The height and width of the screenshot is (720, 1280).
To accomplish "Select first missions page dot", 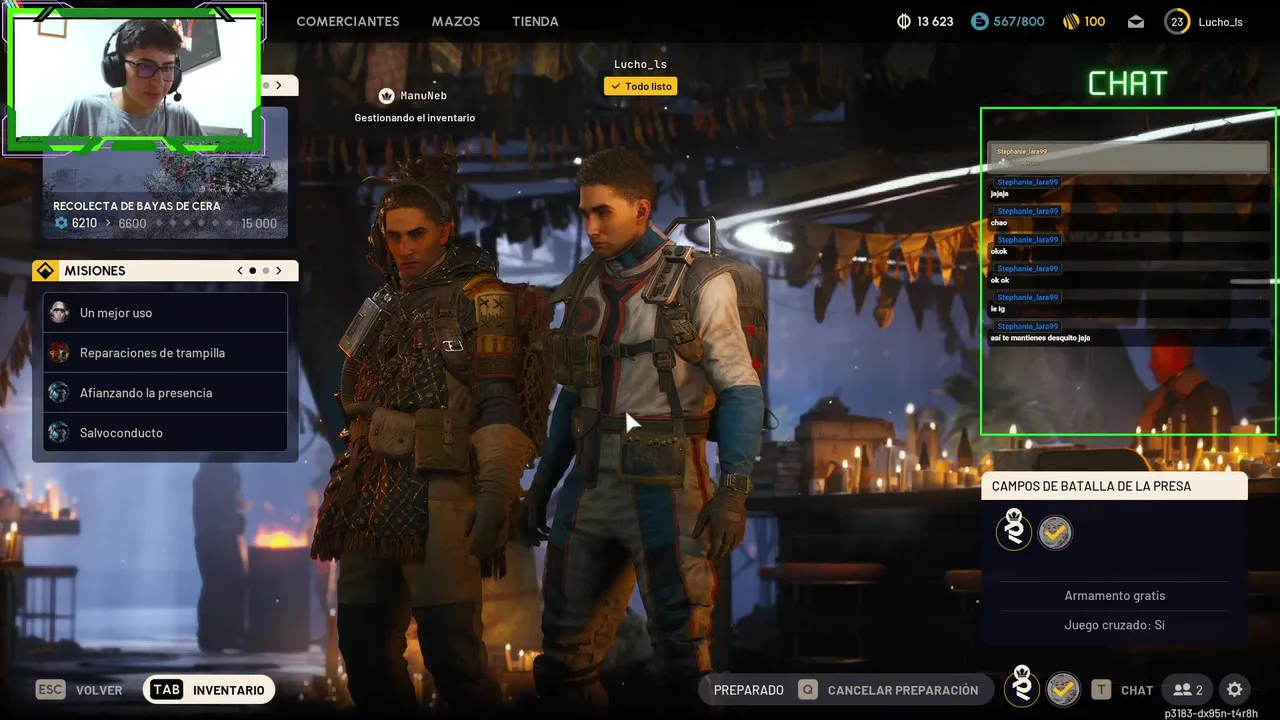I will point(253,271).
